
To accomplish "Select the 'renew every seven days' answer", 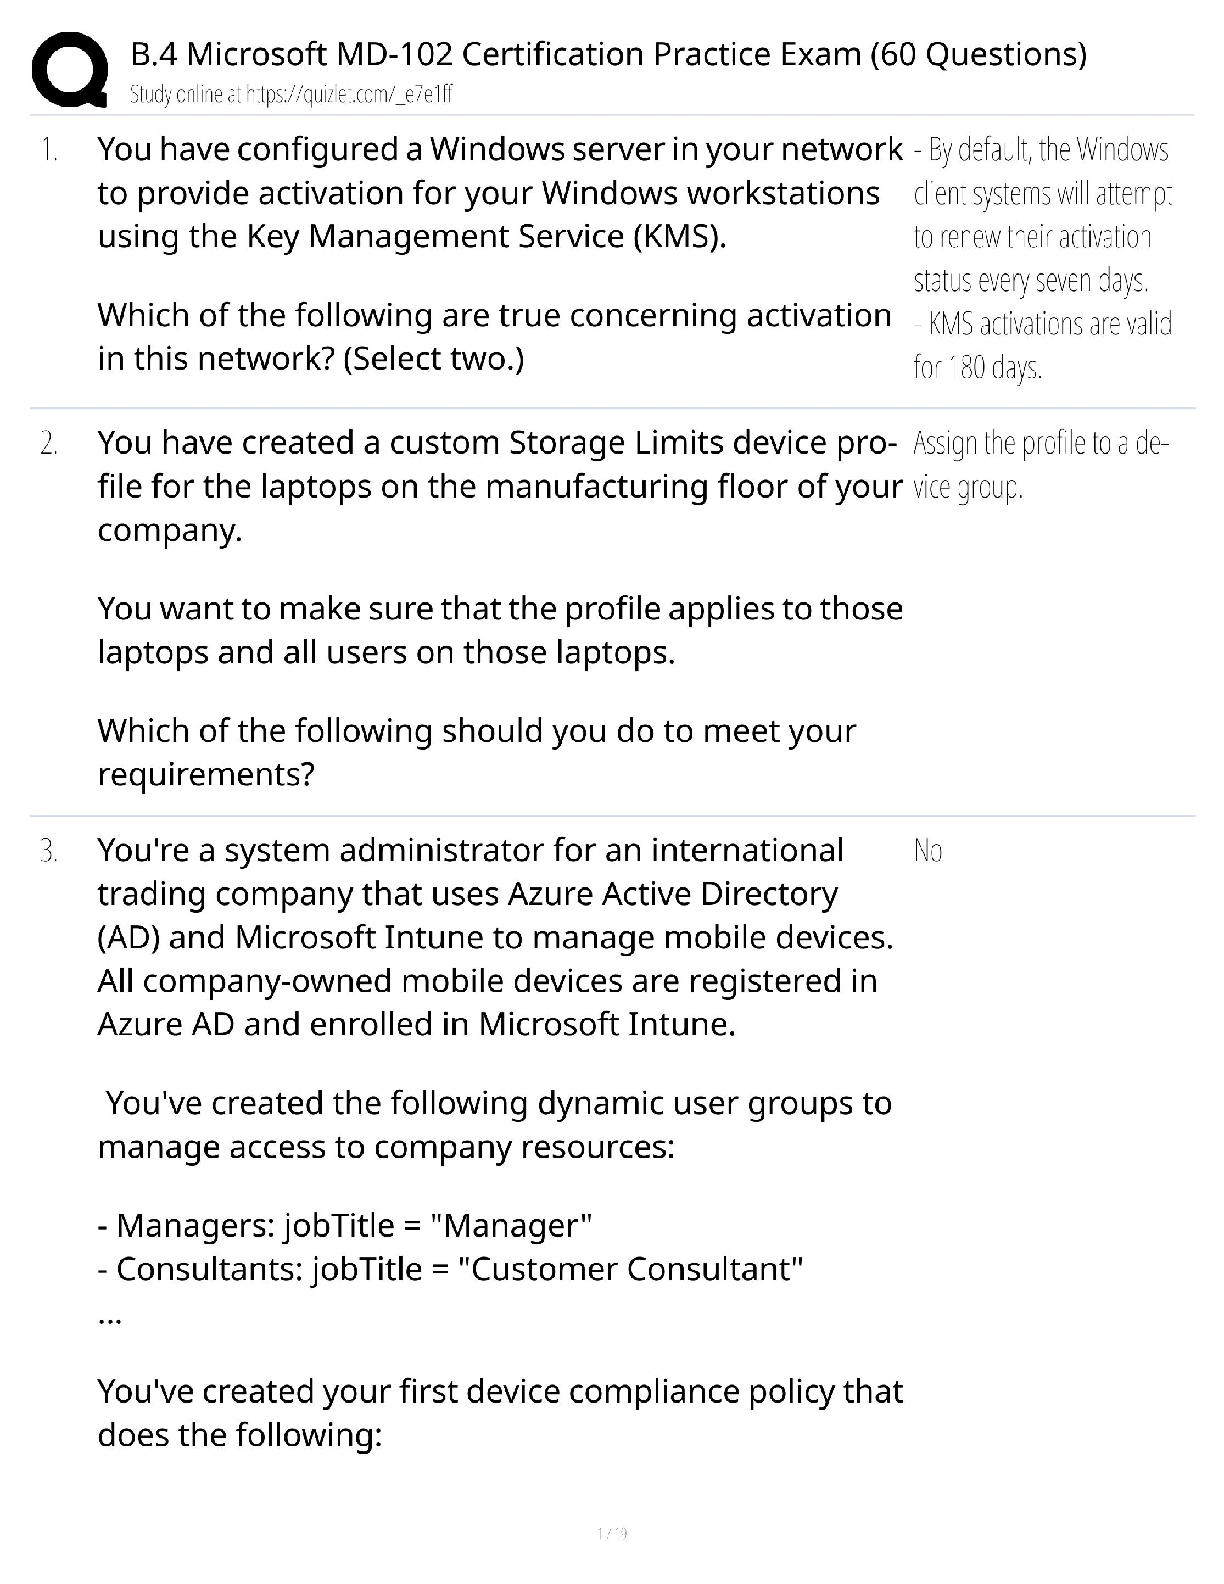I will pos(1040,215).
